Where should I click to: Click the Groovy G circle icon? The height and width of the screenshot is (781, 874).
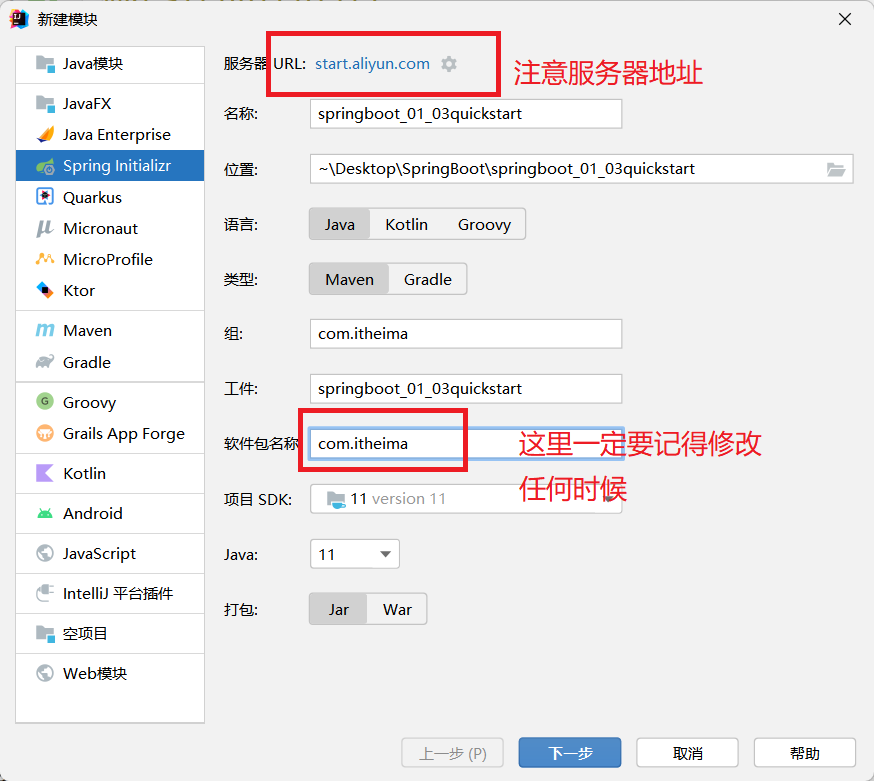[45, 401]
